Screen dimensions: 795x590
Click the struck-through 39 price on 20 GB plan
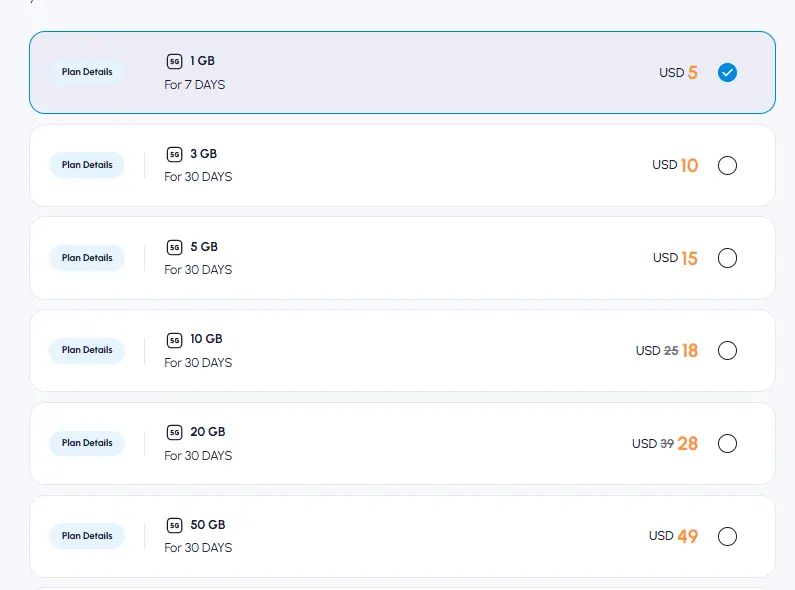click(x=667, y=444)
